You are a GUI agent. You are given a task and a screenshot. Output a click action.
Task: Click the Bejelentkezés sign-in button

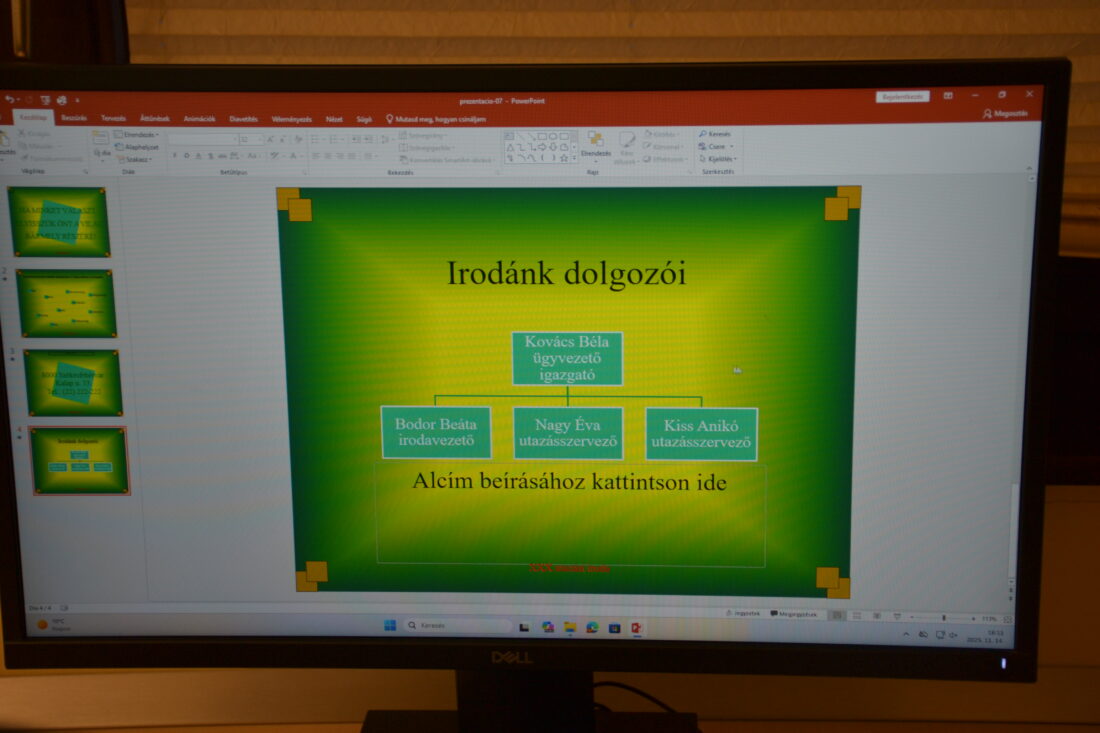pos(902,97)
